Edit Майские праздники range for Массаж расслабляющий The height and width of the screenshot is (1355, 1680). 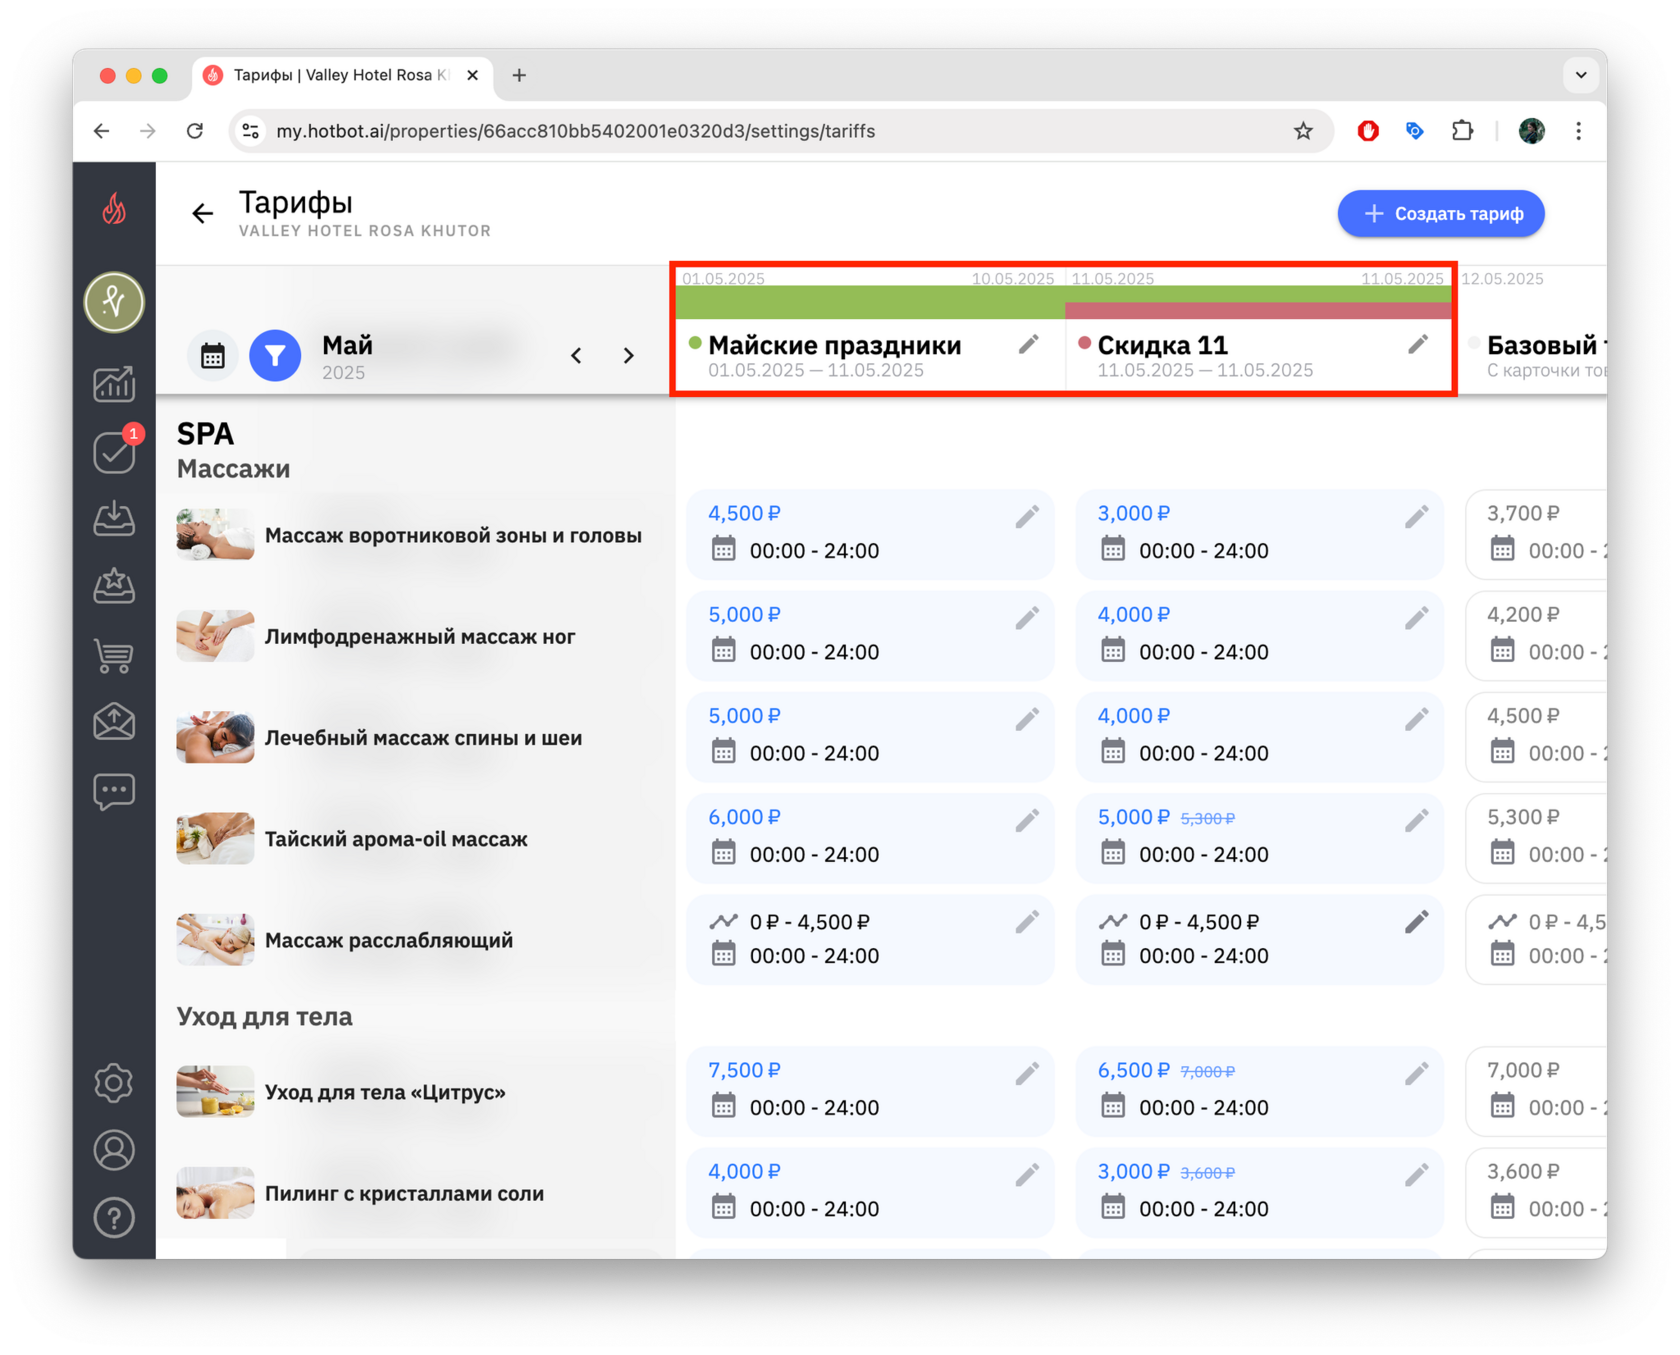[1027, 922]
